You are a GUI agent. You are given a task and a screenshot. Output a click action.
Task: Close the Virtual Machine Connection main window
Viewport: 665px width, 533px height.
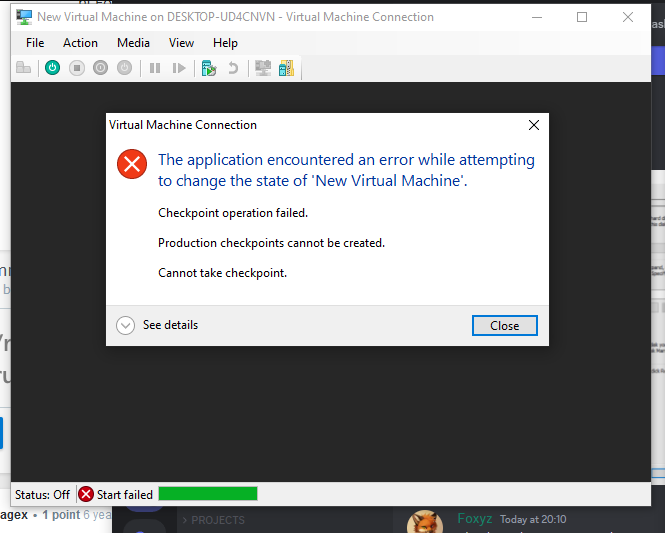tap(628, 17)
